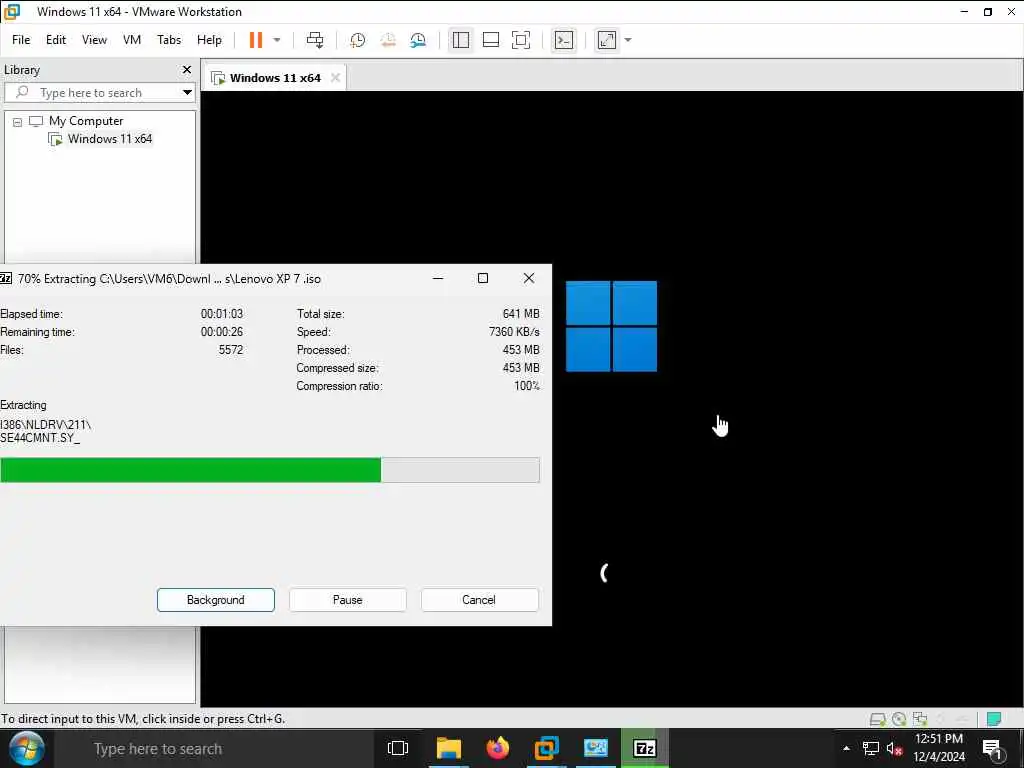The width and height of the screenshot is (1024, 768).
Task: Toggle the thumbnail bar view icon
Action: tap(490, 40)
